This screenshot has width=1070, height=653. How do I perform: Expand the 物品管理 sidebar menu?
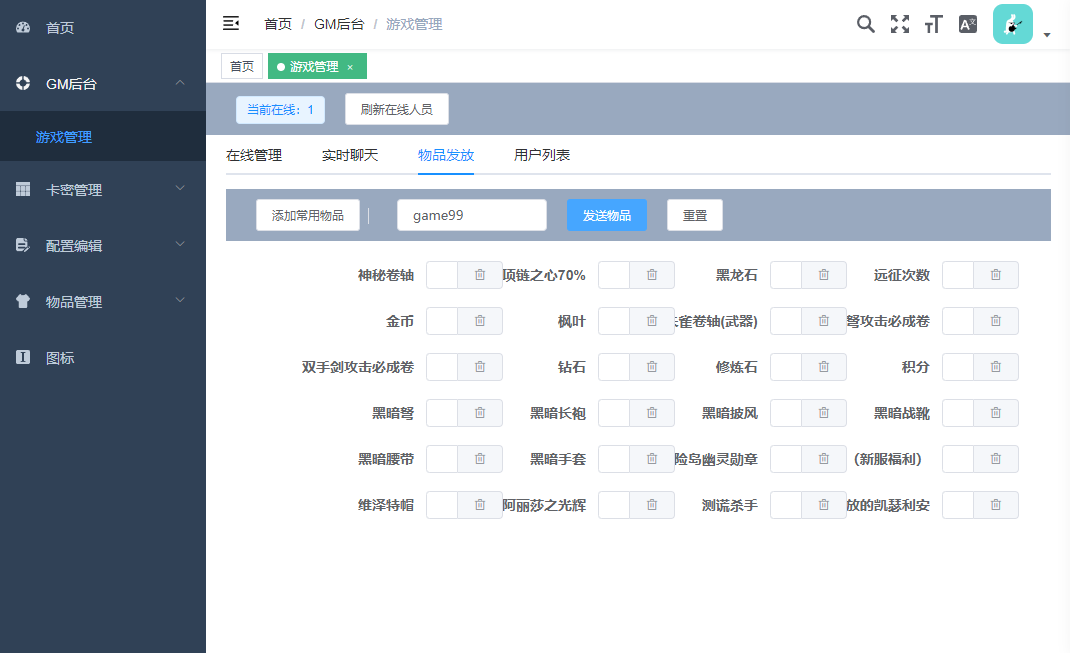pyautogui.click(x=103, y=301)
